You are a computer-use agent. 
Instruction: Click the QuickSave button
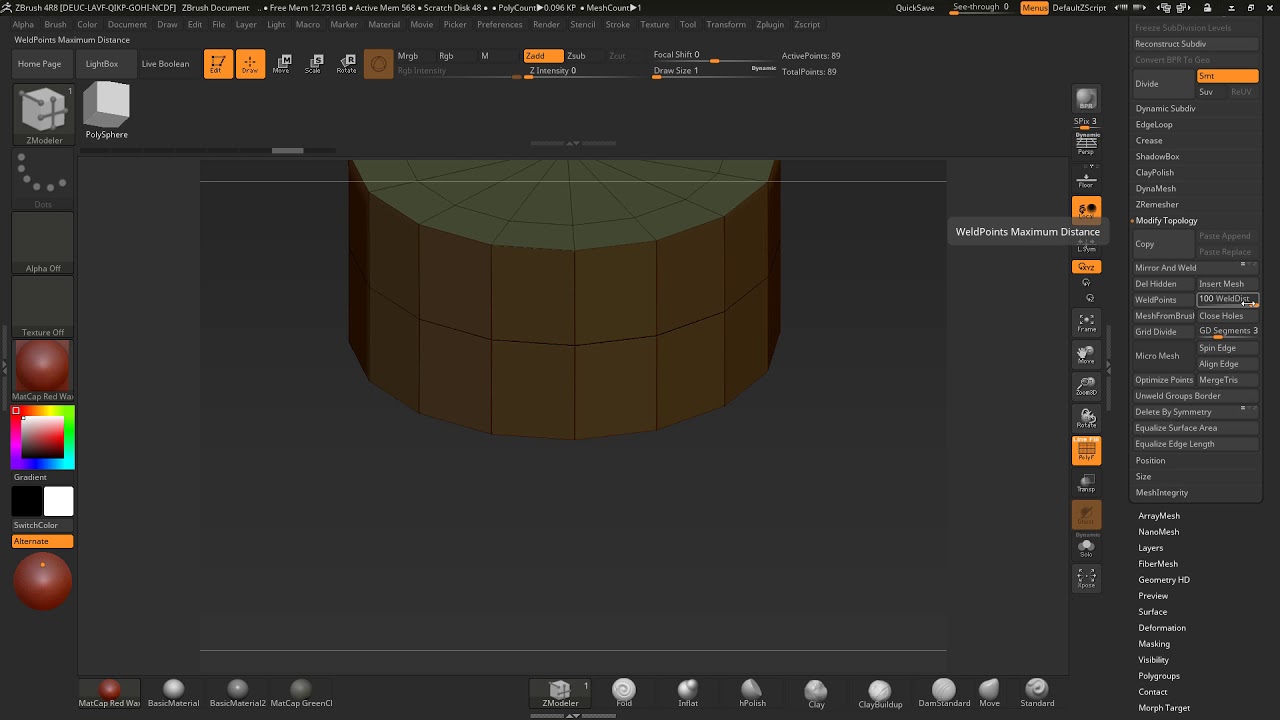pyautogui.click(x=915, y=8)
